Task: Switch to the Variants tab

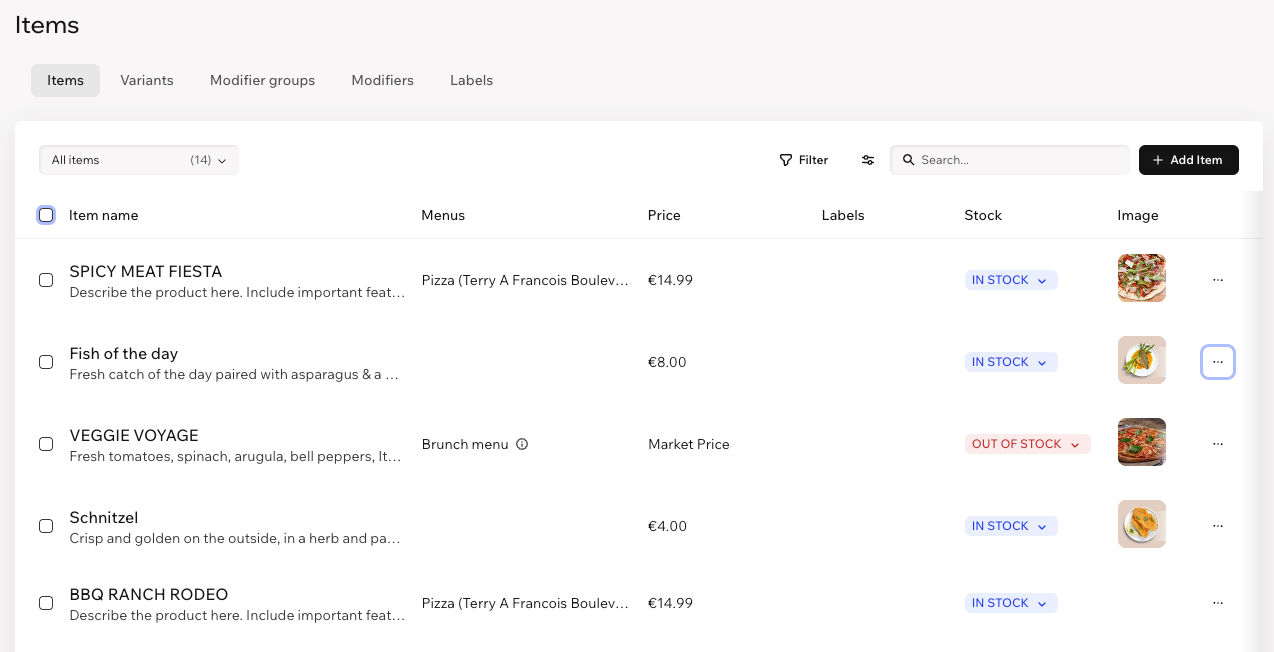Action: (147, 80)
